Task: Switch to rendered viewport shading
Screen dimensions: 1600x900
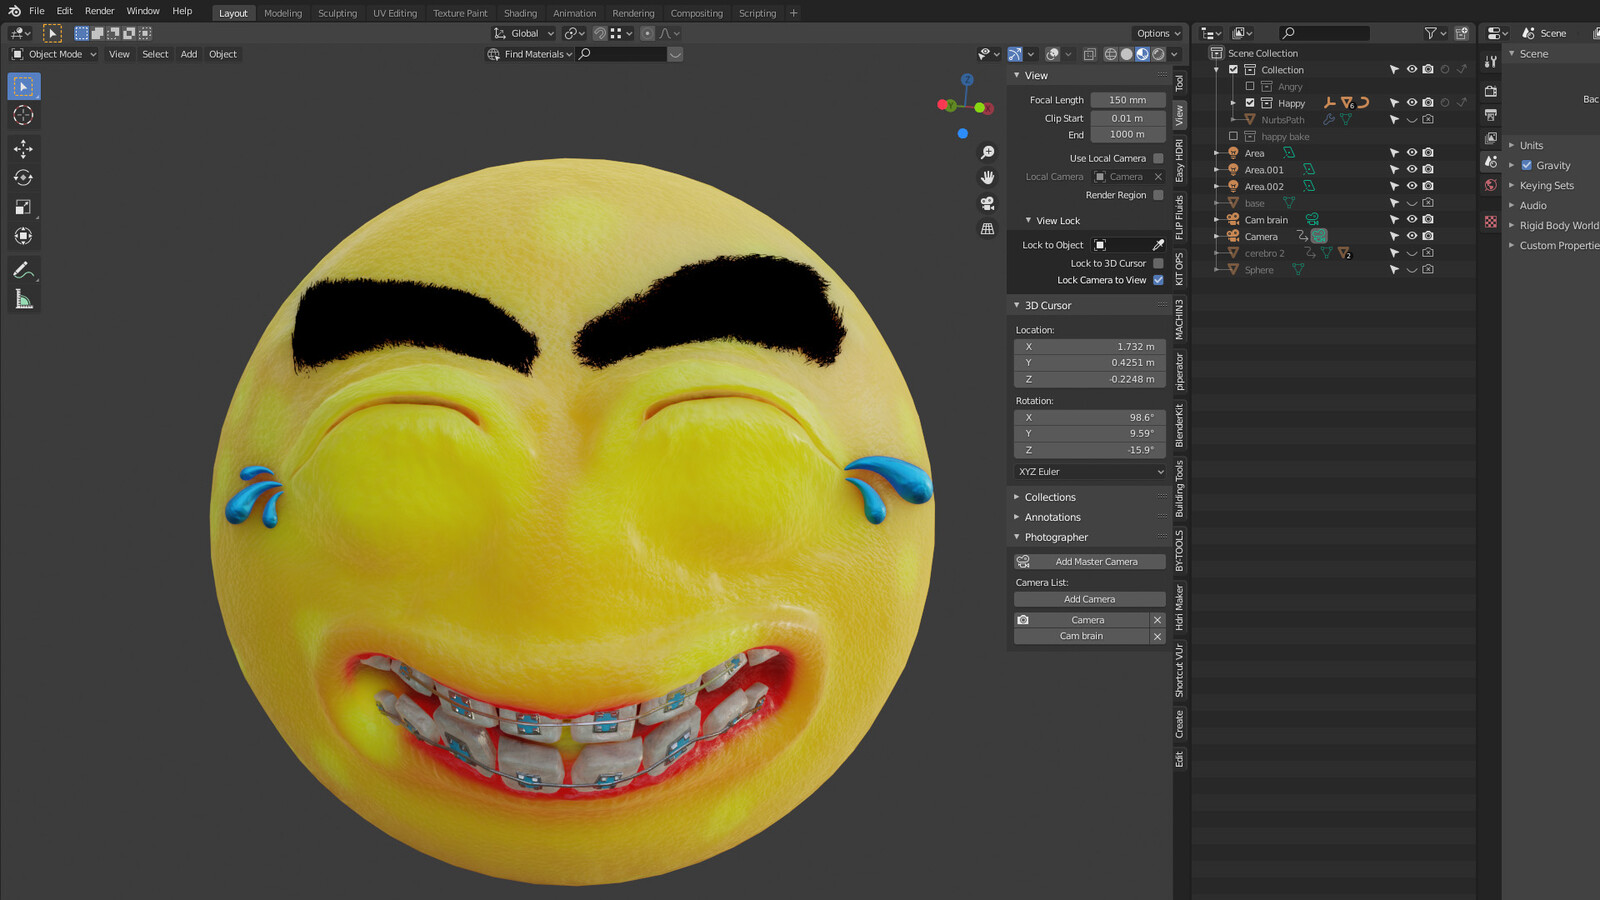Action: [x=1158, y=54]
